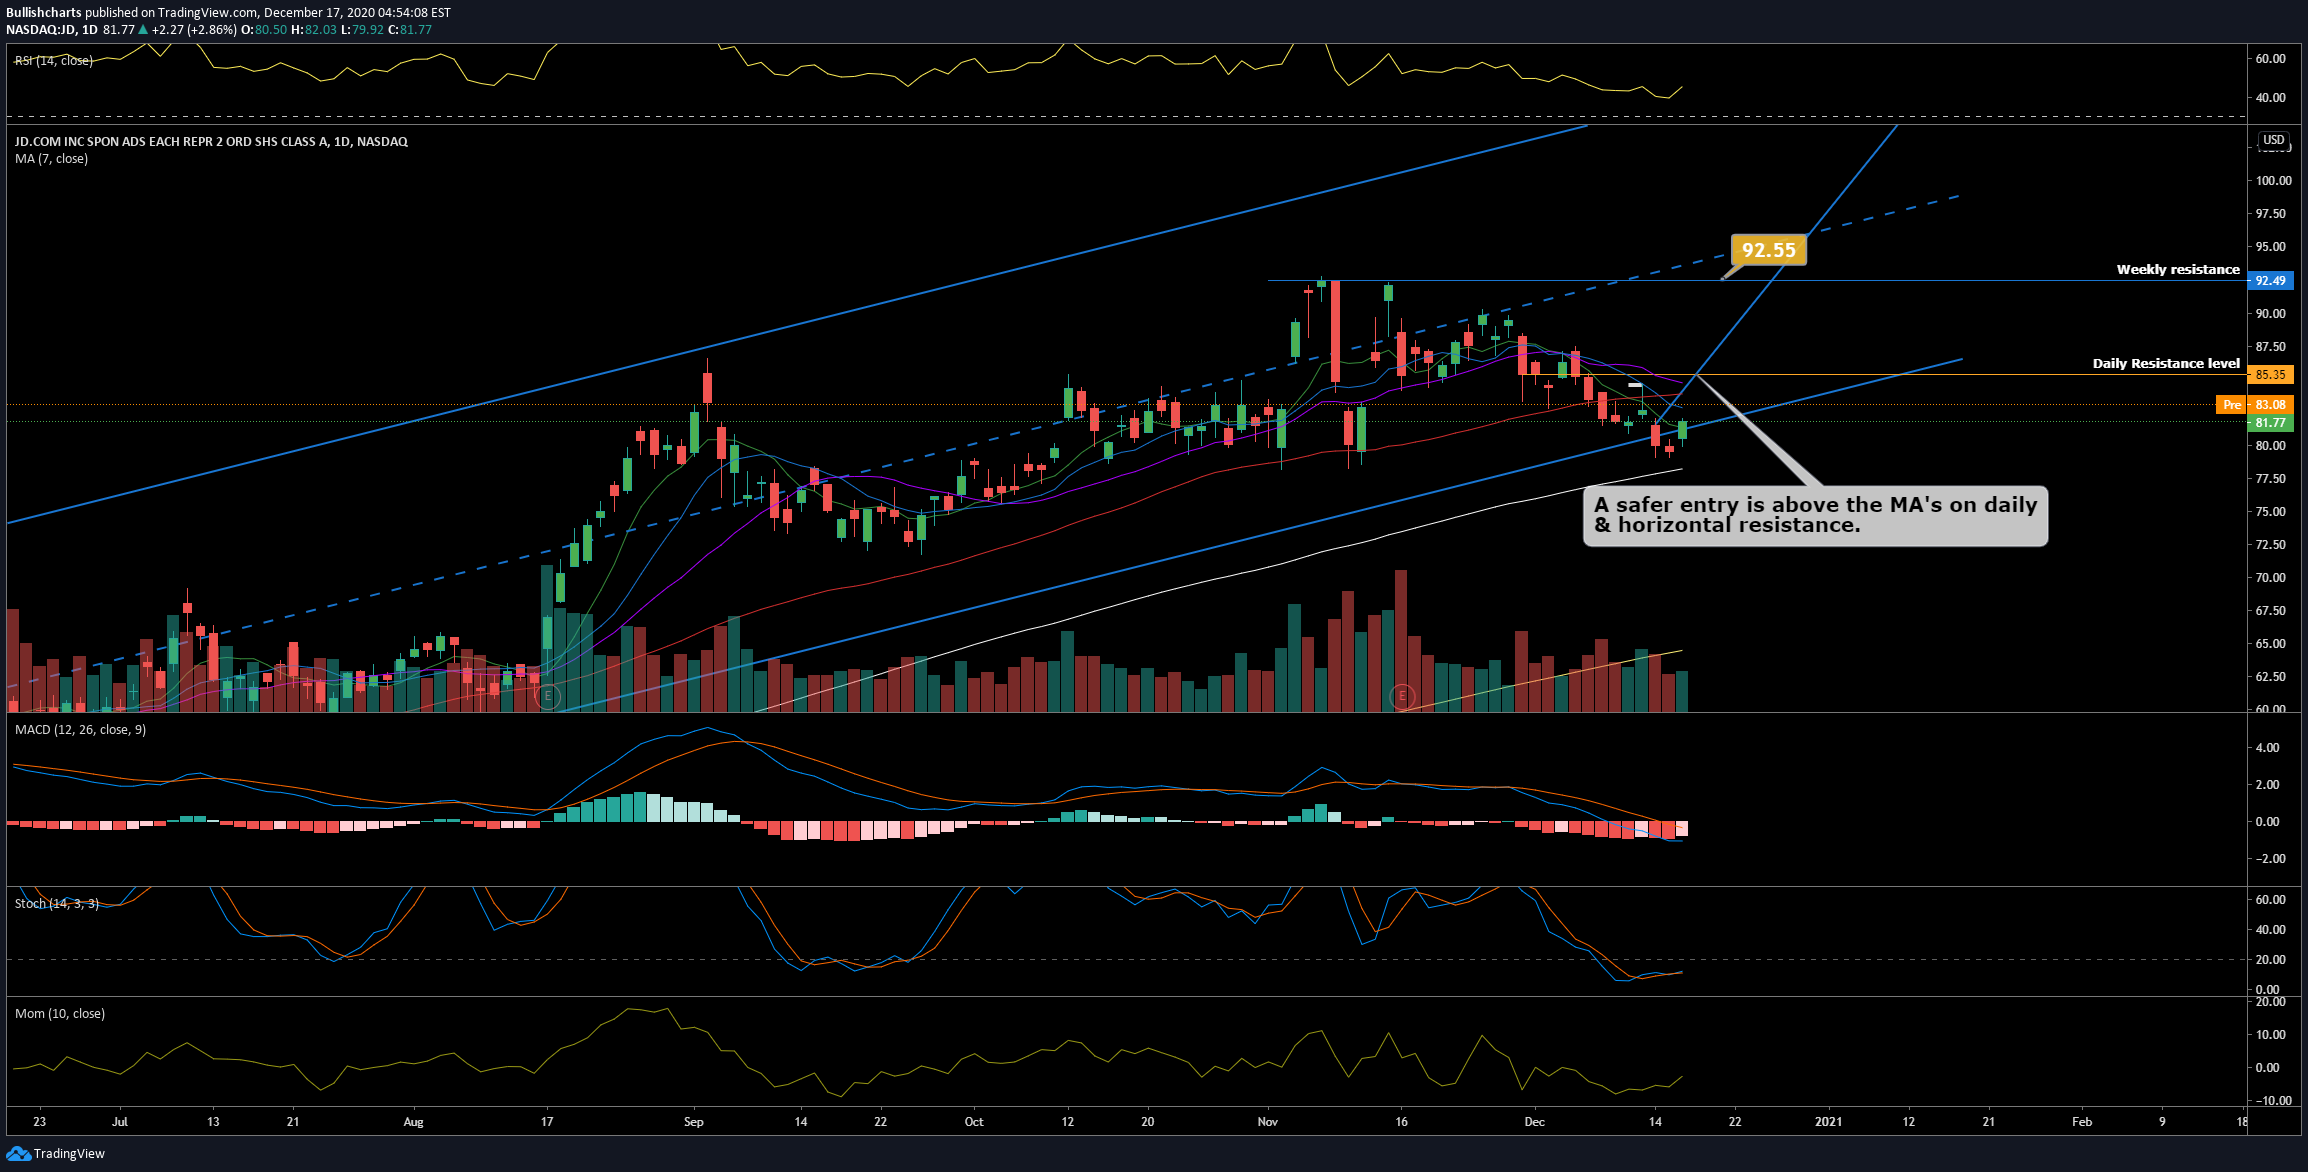Click the 67.50 price axis label

(x=2271, y=611)
